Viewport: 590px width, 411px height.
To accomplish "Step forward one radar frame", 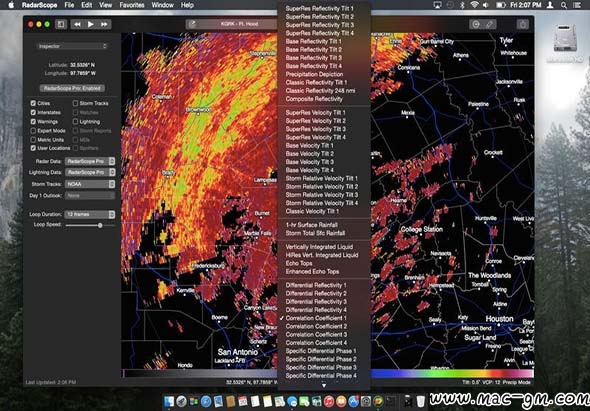I will (x=104, y=24).
